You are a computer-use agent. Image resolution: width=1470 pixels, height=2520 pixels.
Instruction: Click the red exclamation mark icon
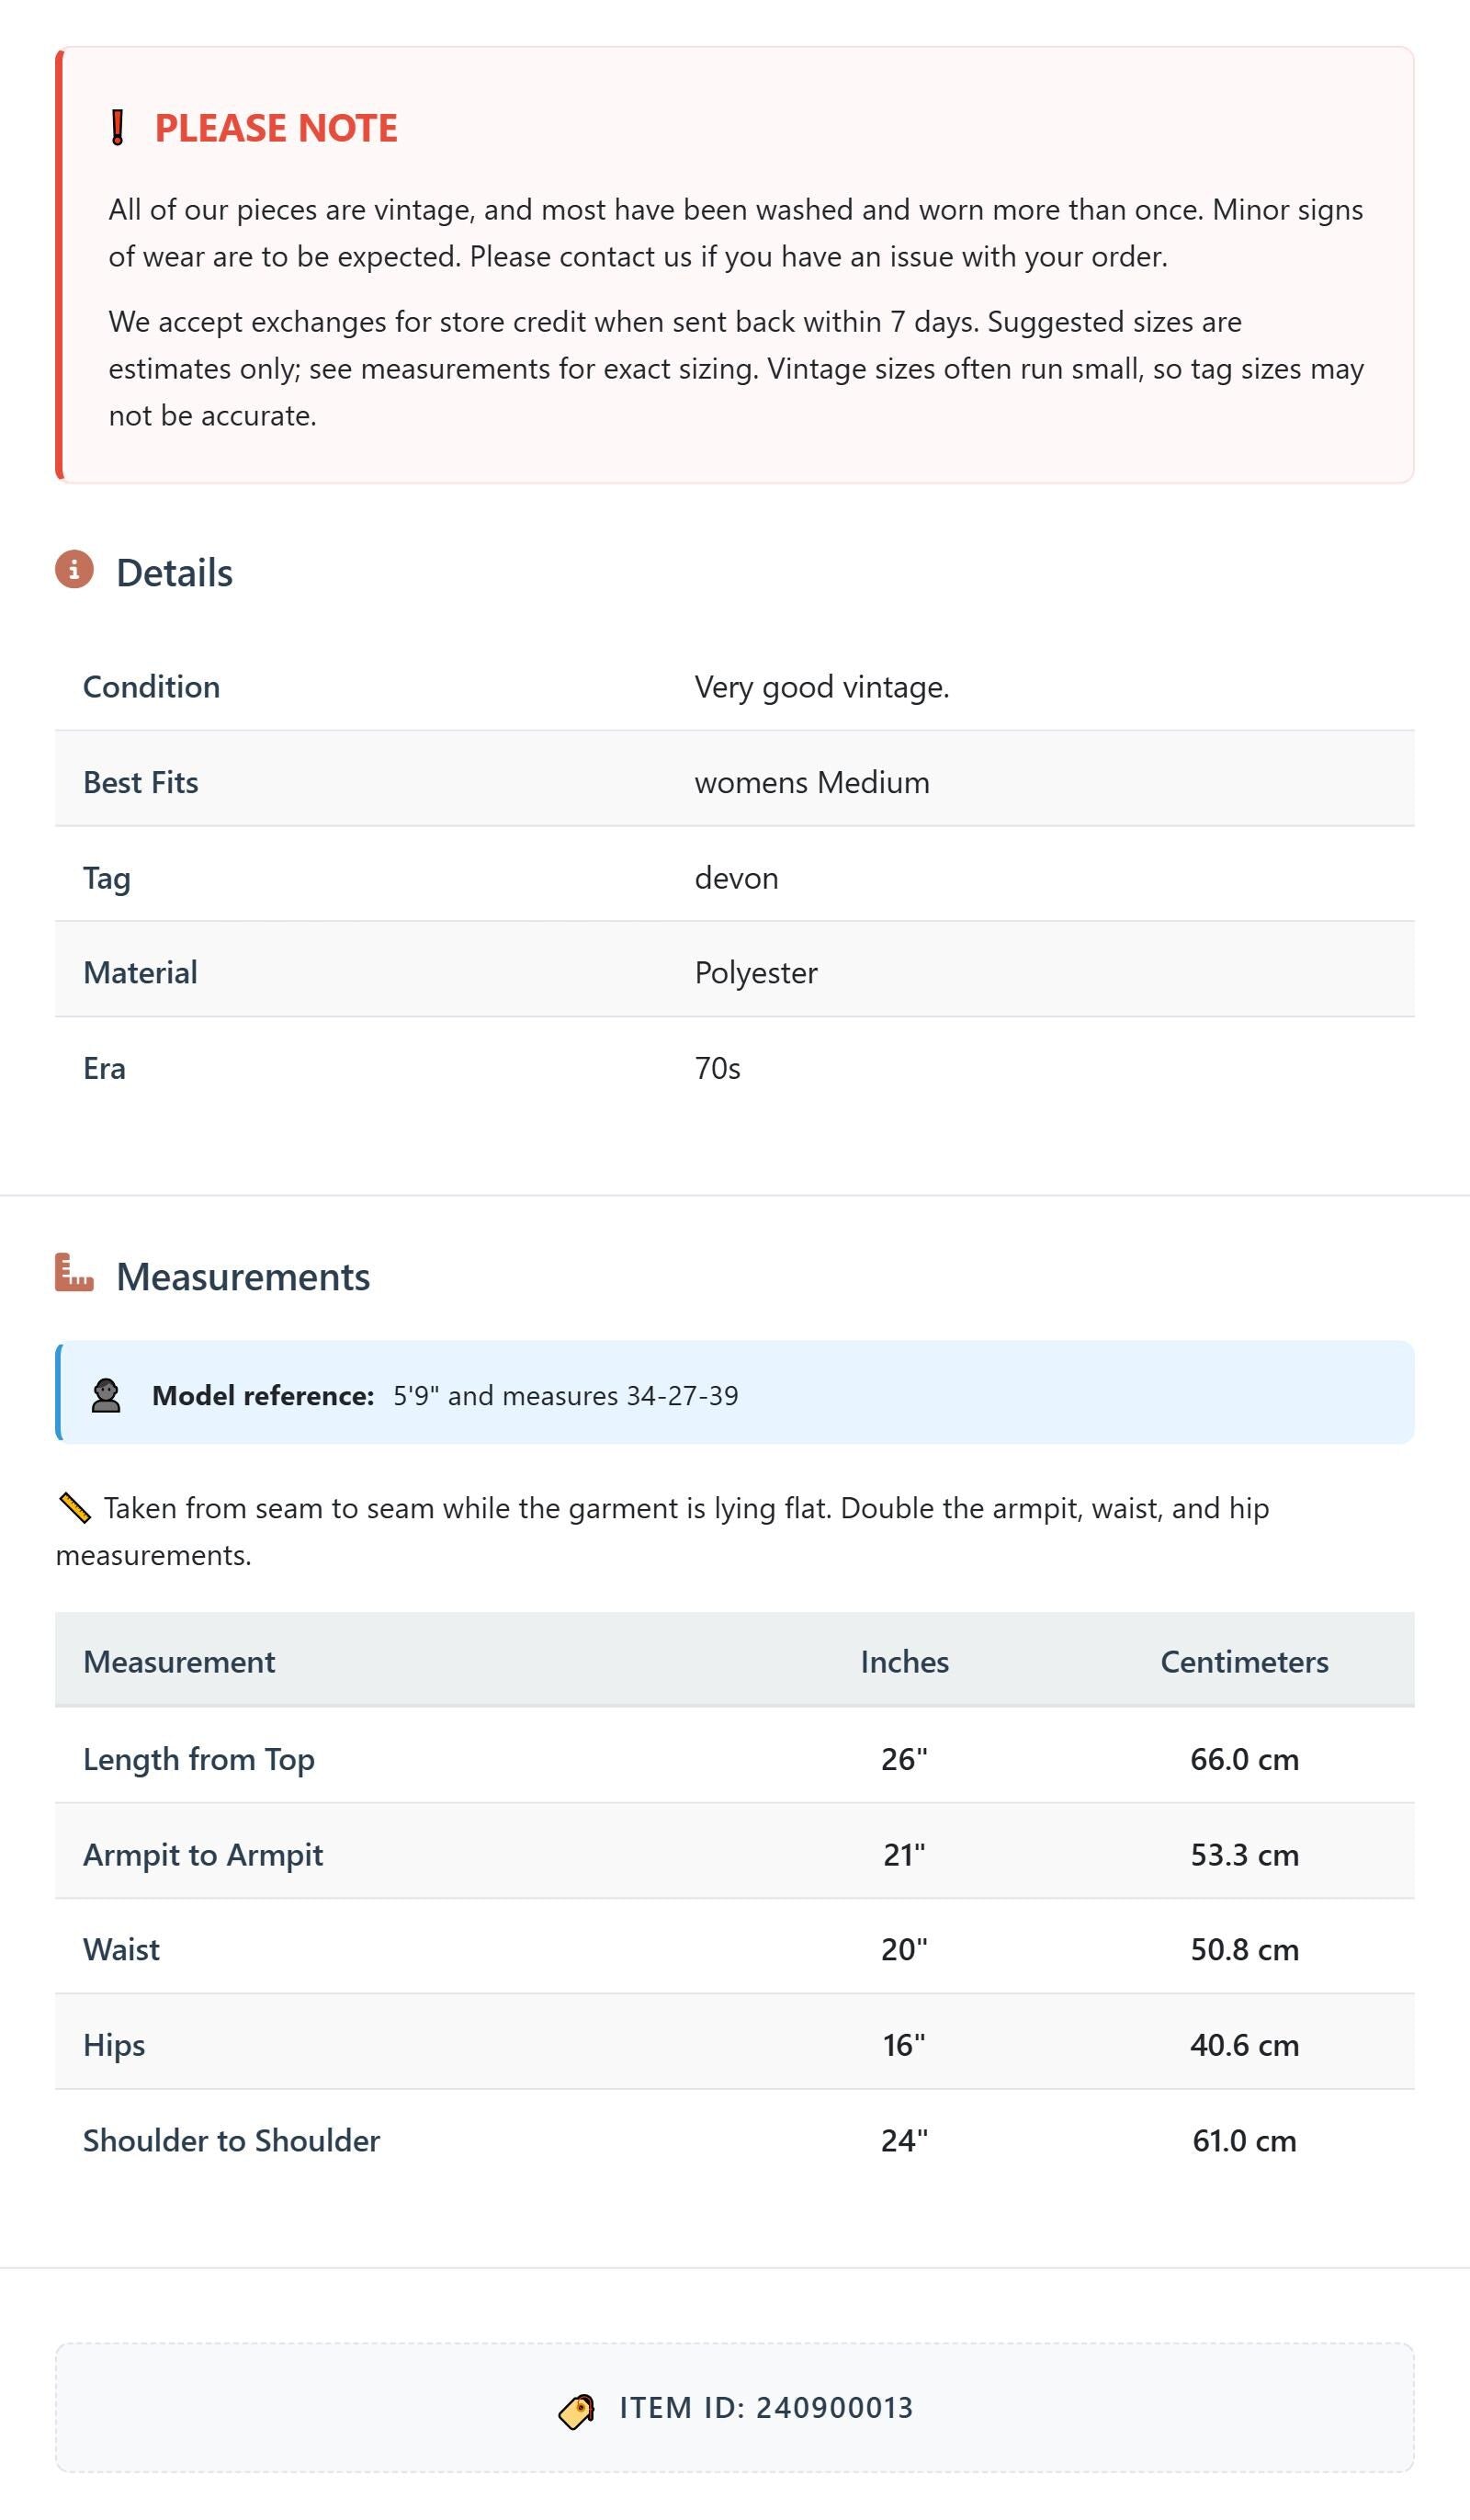point(117,128)
